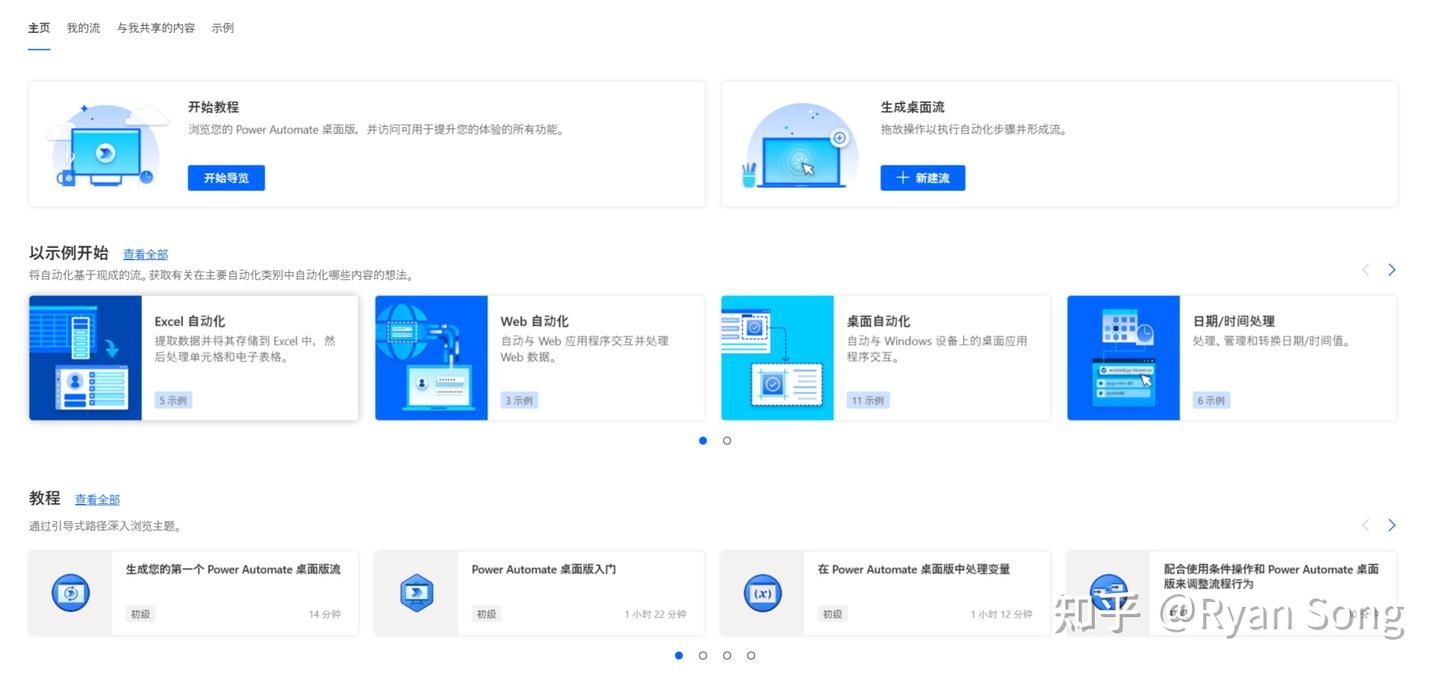Select second tutorials carousel page dot

point(703,655)
